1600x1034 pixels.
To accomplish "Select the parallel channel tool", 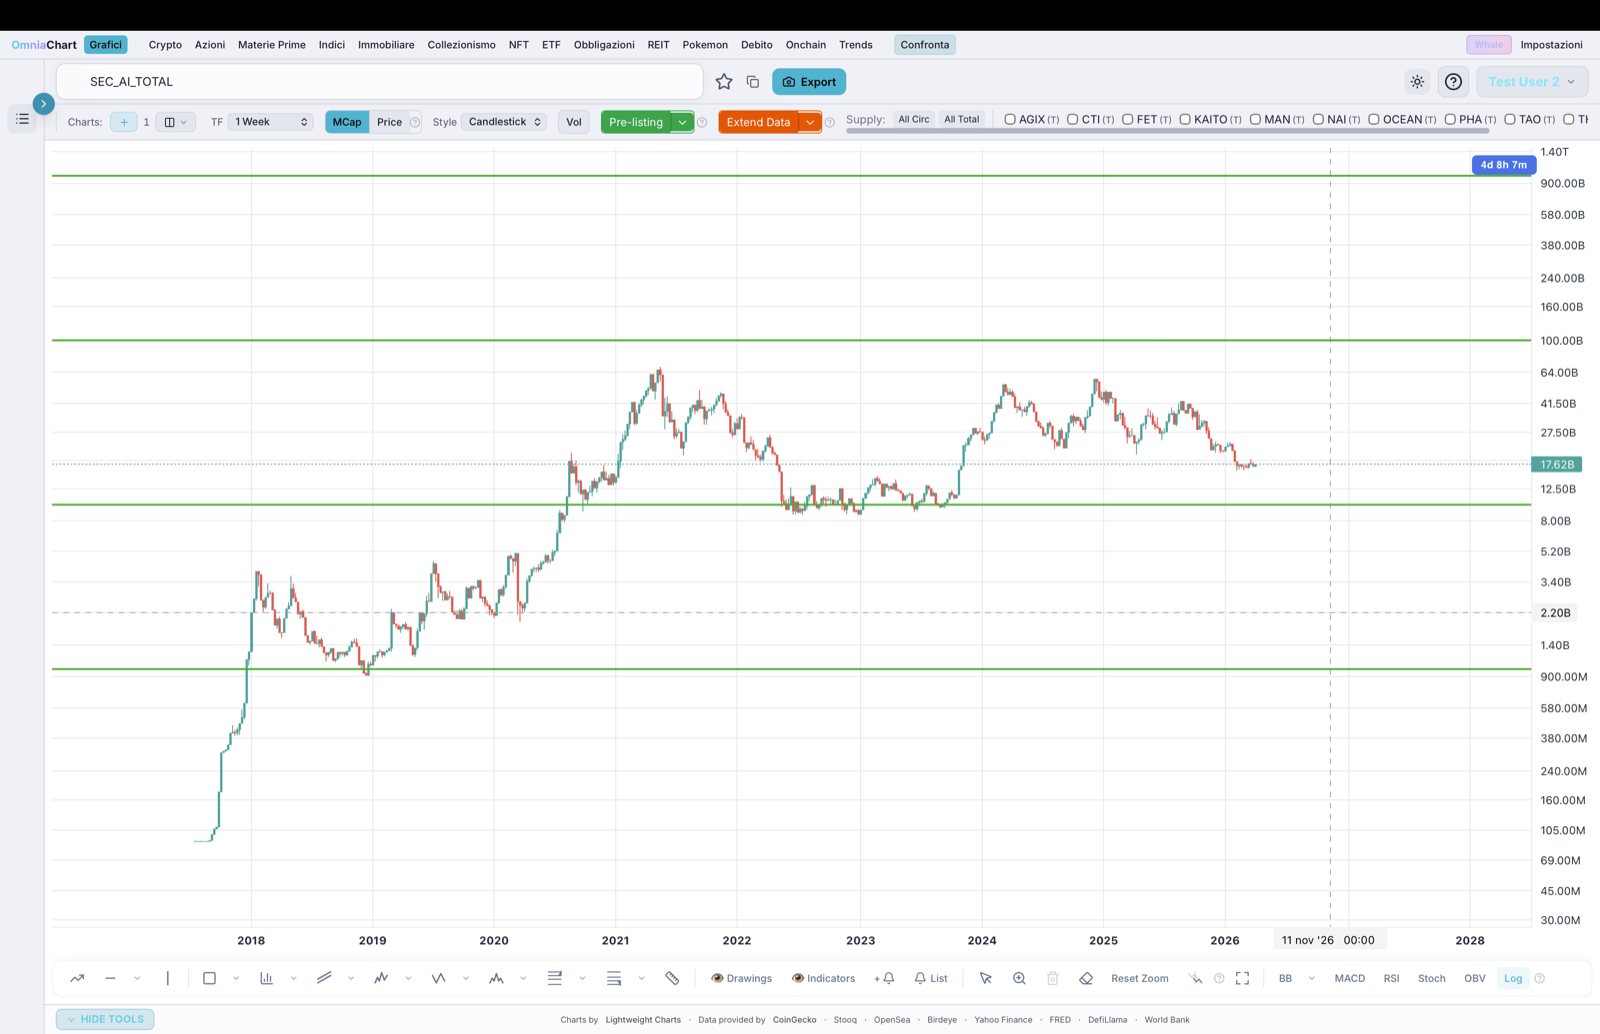I will [x=324, y=978].
